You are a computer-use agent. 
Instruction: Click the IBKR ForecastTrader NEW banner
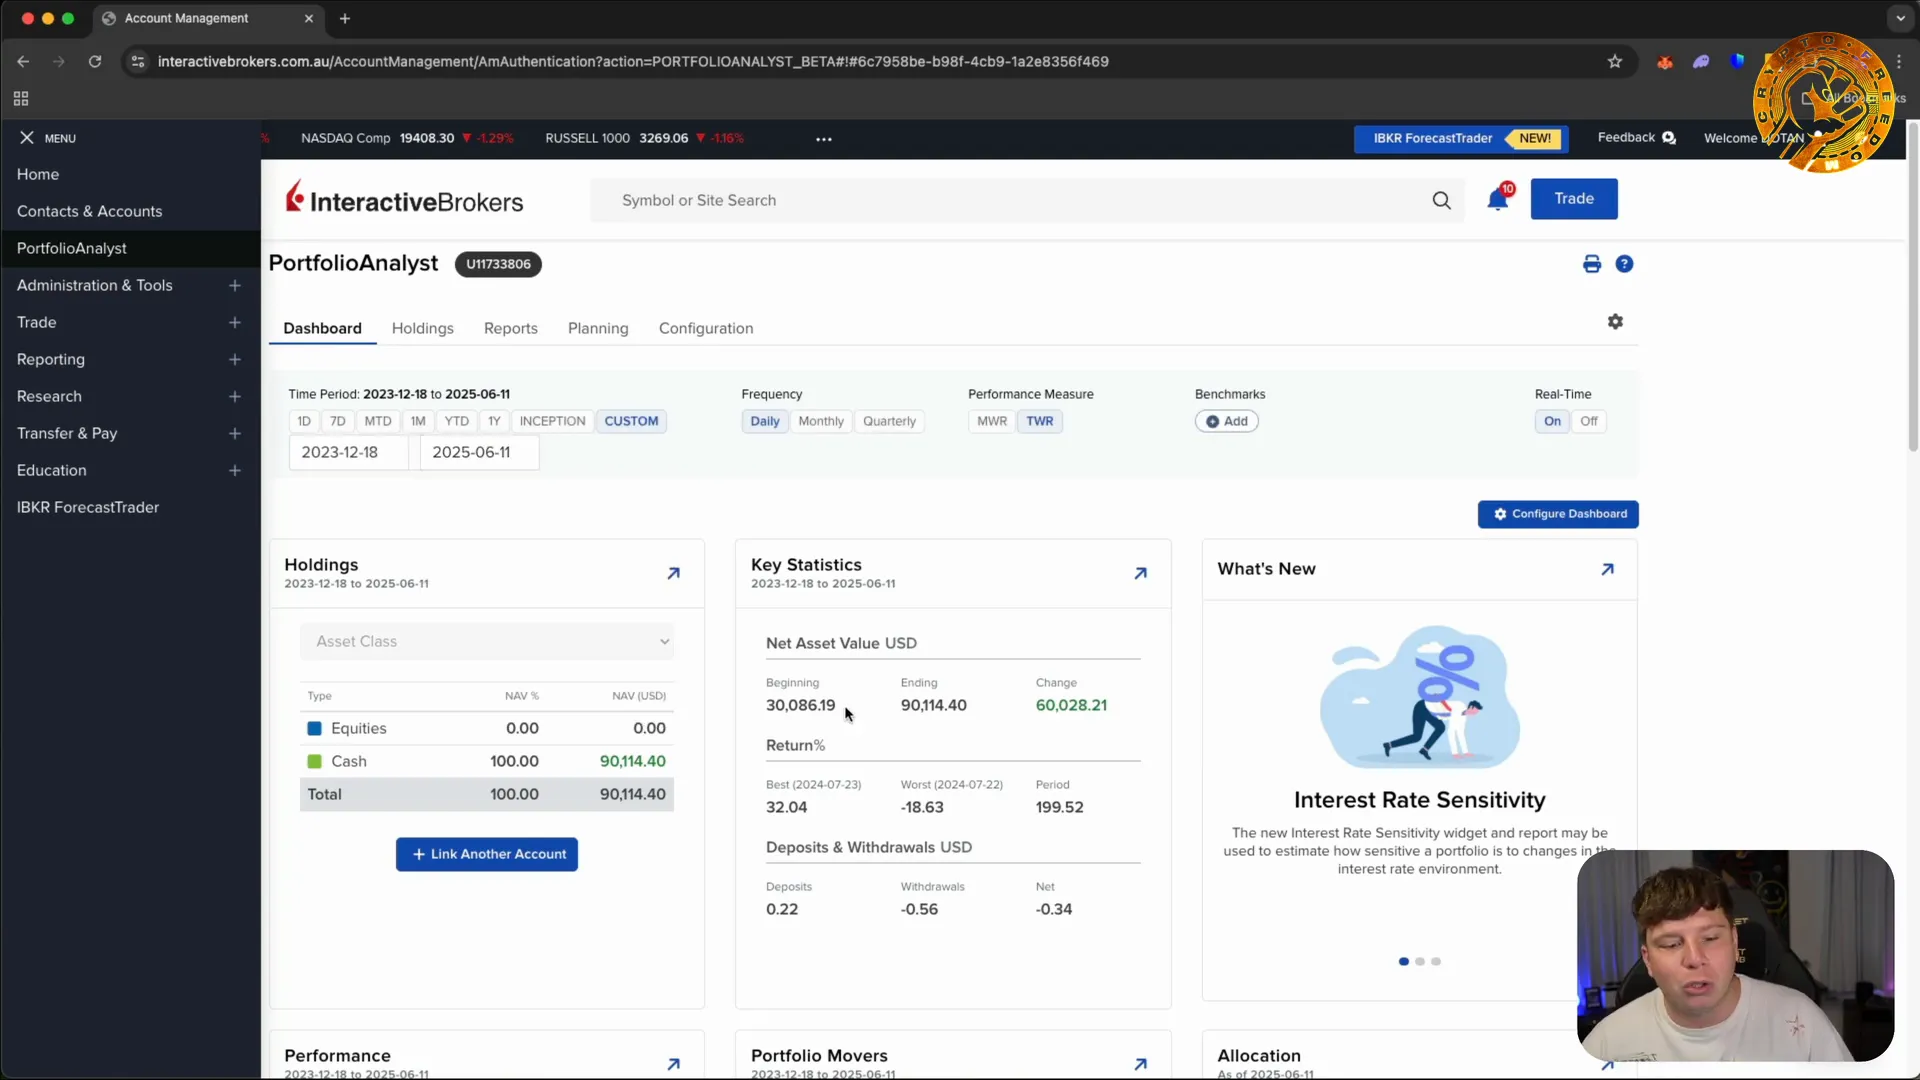[1461, 138]
